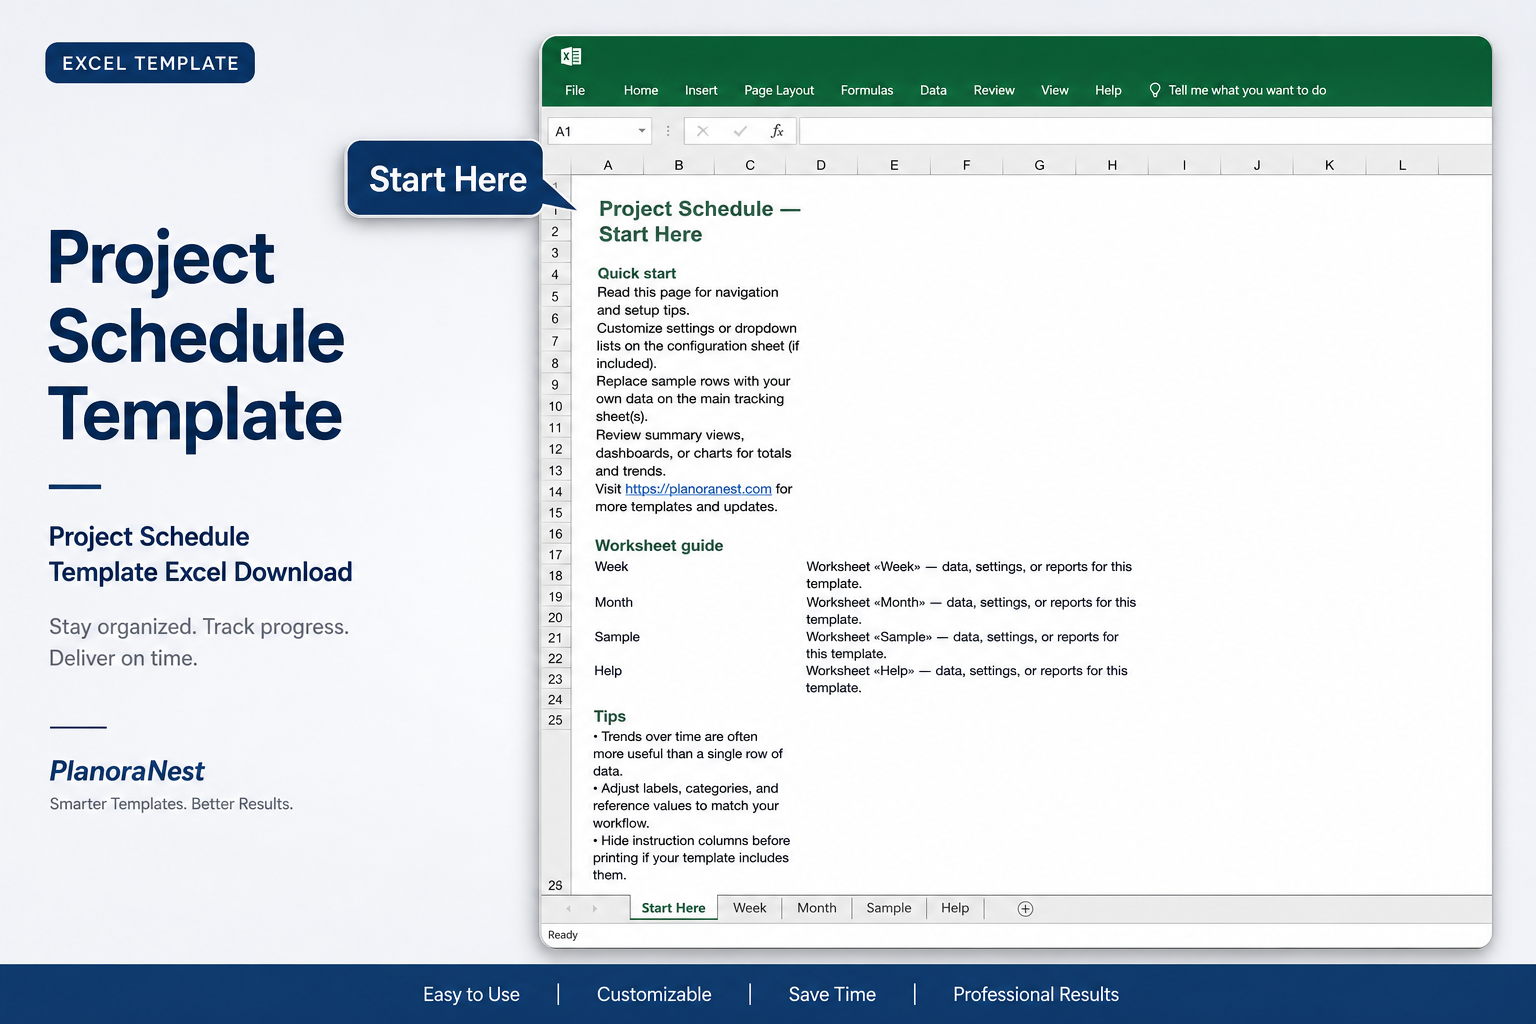Click the Ready status bar text

[x=563, y=935]
